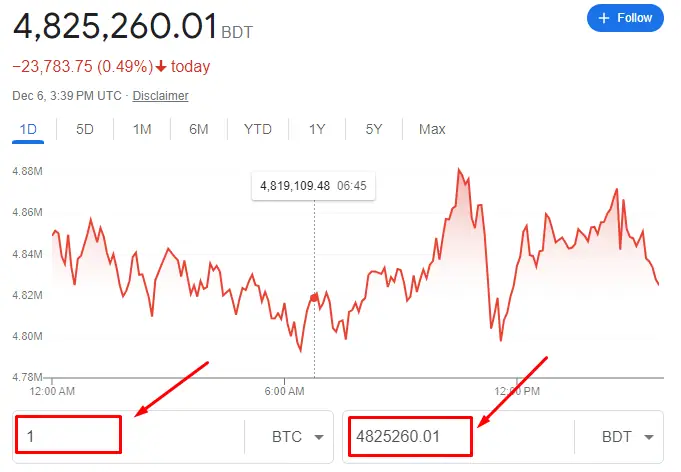The width and height of the screenshot is (681, 472).
Task: Switch to the 5D tab
Action: (85, 129)
